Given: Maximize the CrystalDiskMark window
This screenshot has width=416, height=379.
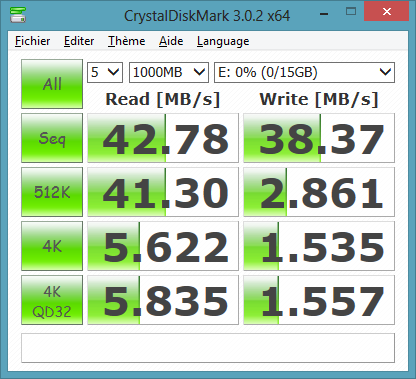Looking at the screenshot, I should (x=351, y=12).
